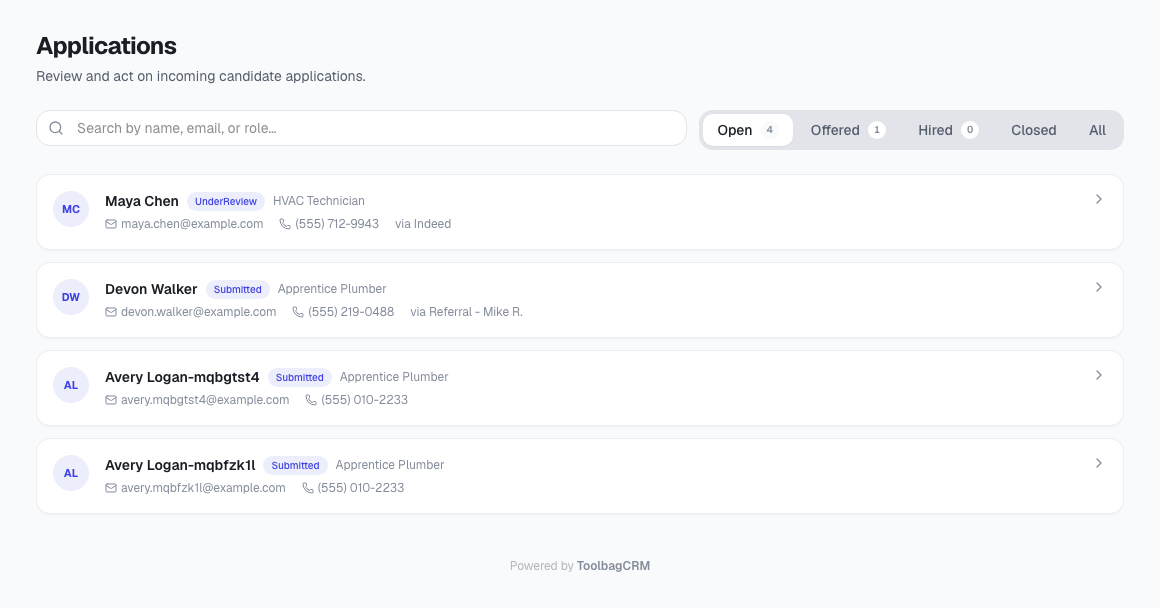
Task: Click the count badge on the Hired tab
Action: pyautogui.click(x=970, y=130)
